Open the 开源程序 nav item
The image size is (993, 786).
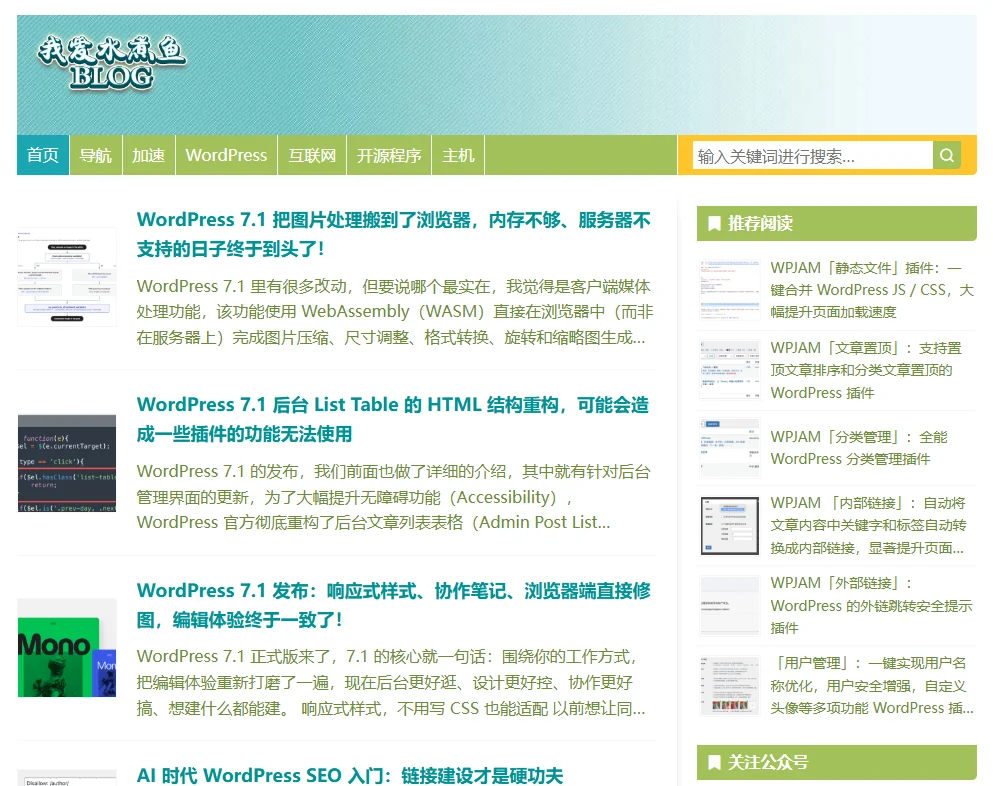389,155
